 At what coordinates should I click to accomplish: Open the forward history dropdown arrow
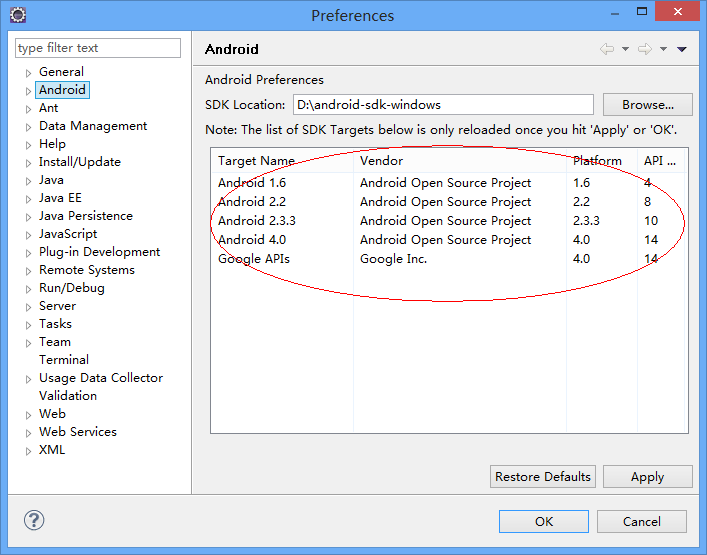tap(663, 49)
